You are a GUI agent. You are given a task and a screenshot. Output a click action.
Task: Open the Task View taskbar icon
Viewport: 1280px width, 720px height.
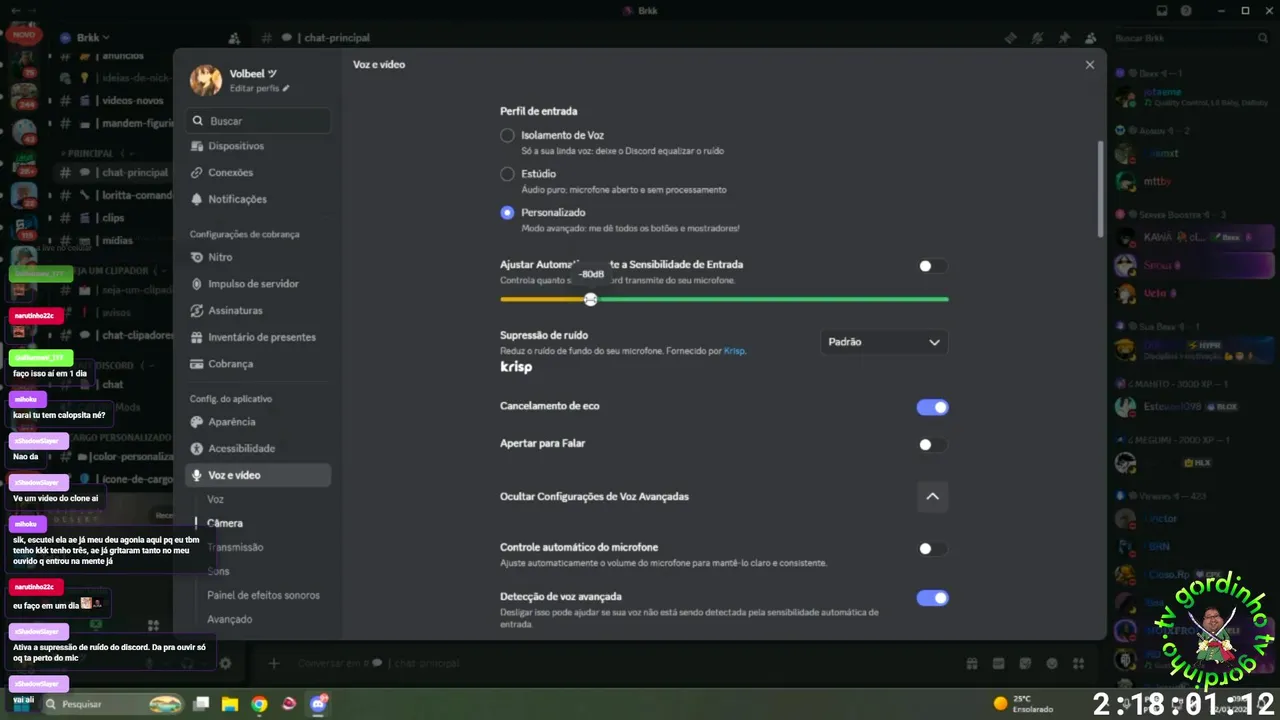(201, 704)
